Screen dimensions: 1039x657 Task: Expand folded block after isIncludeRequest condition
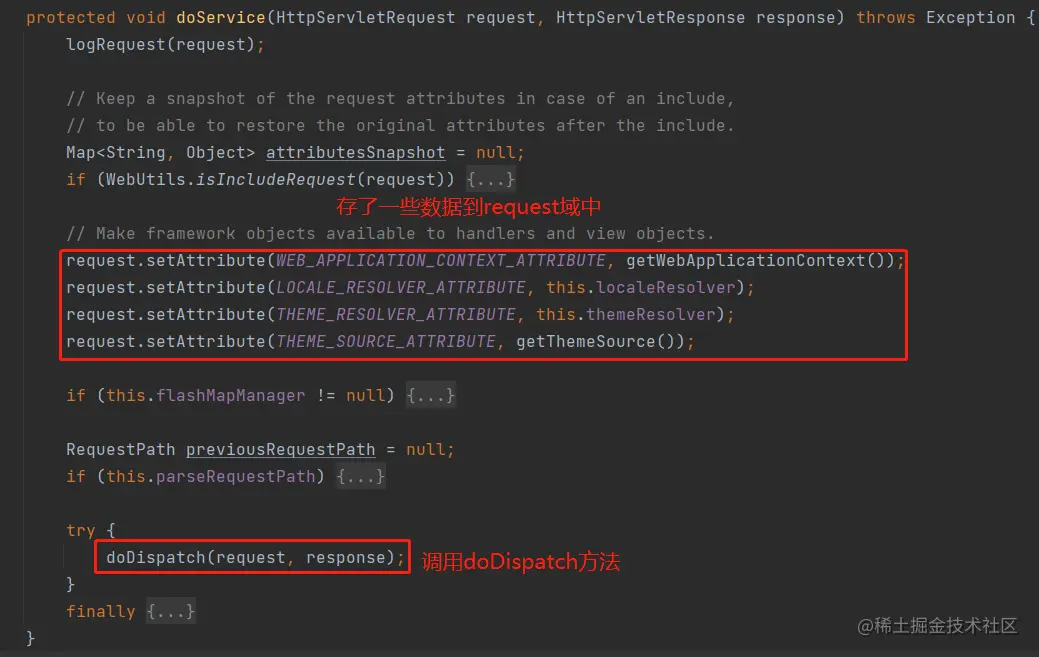[x=490, y=179]
